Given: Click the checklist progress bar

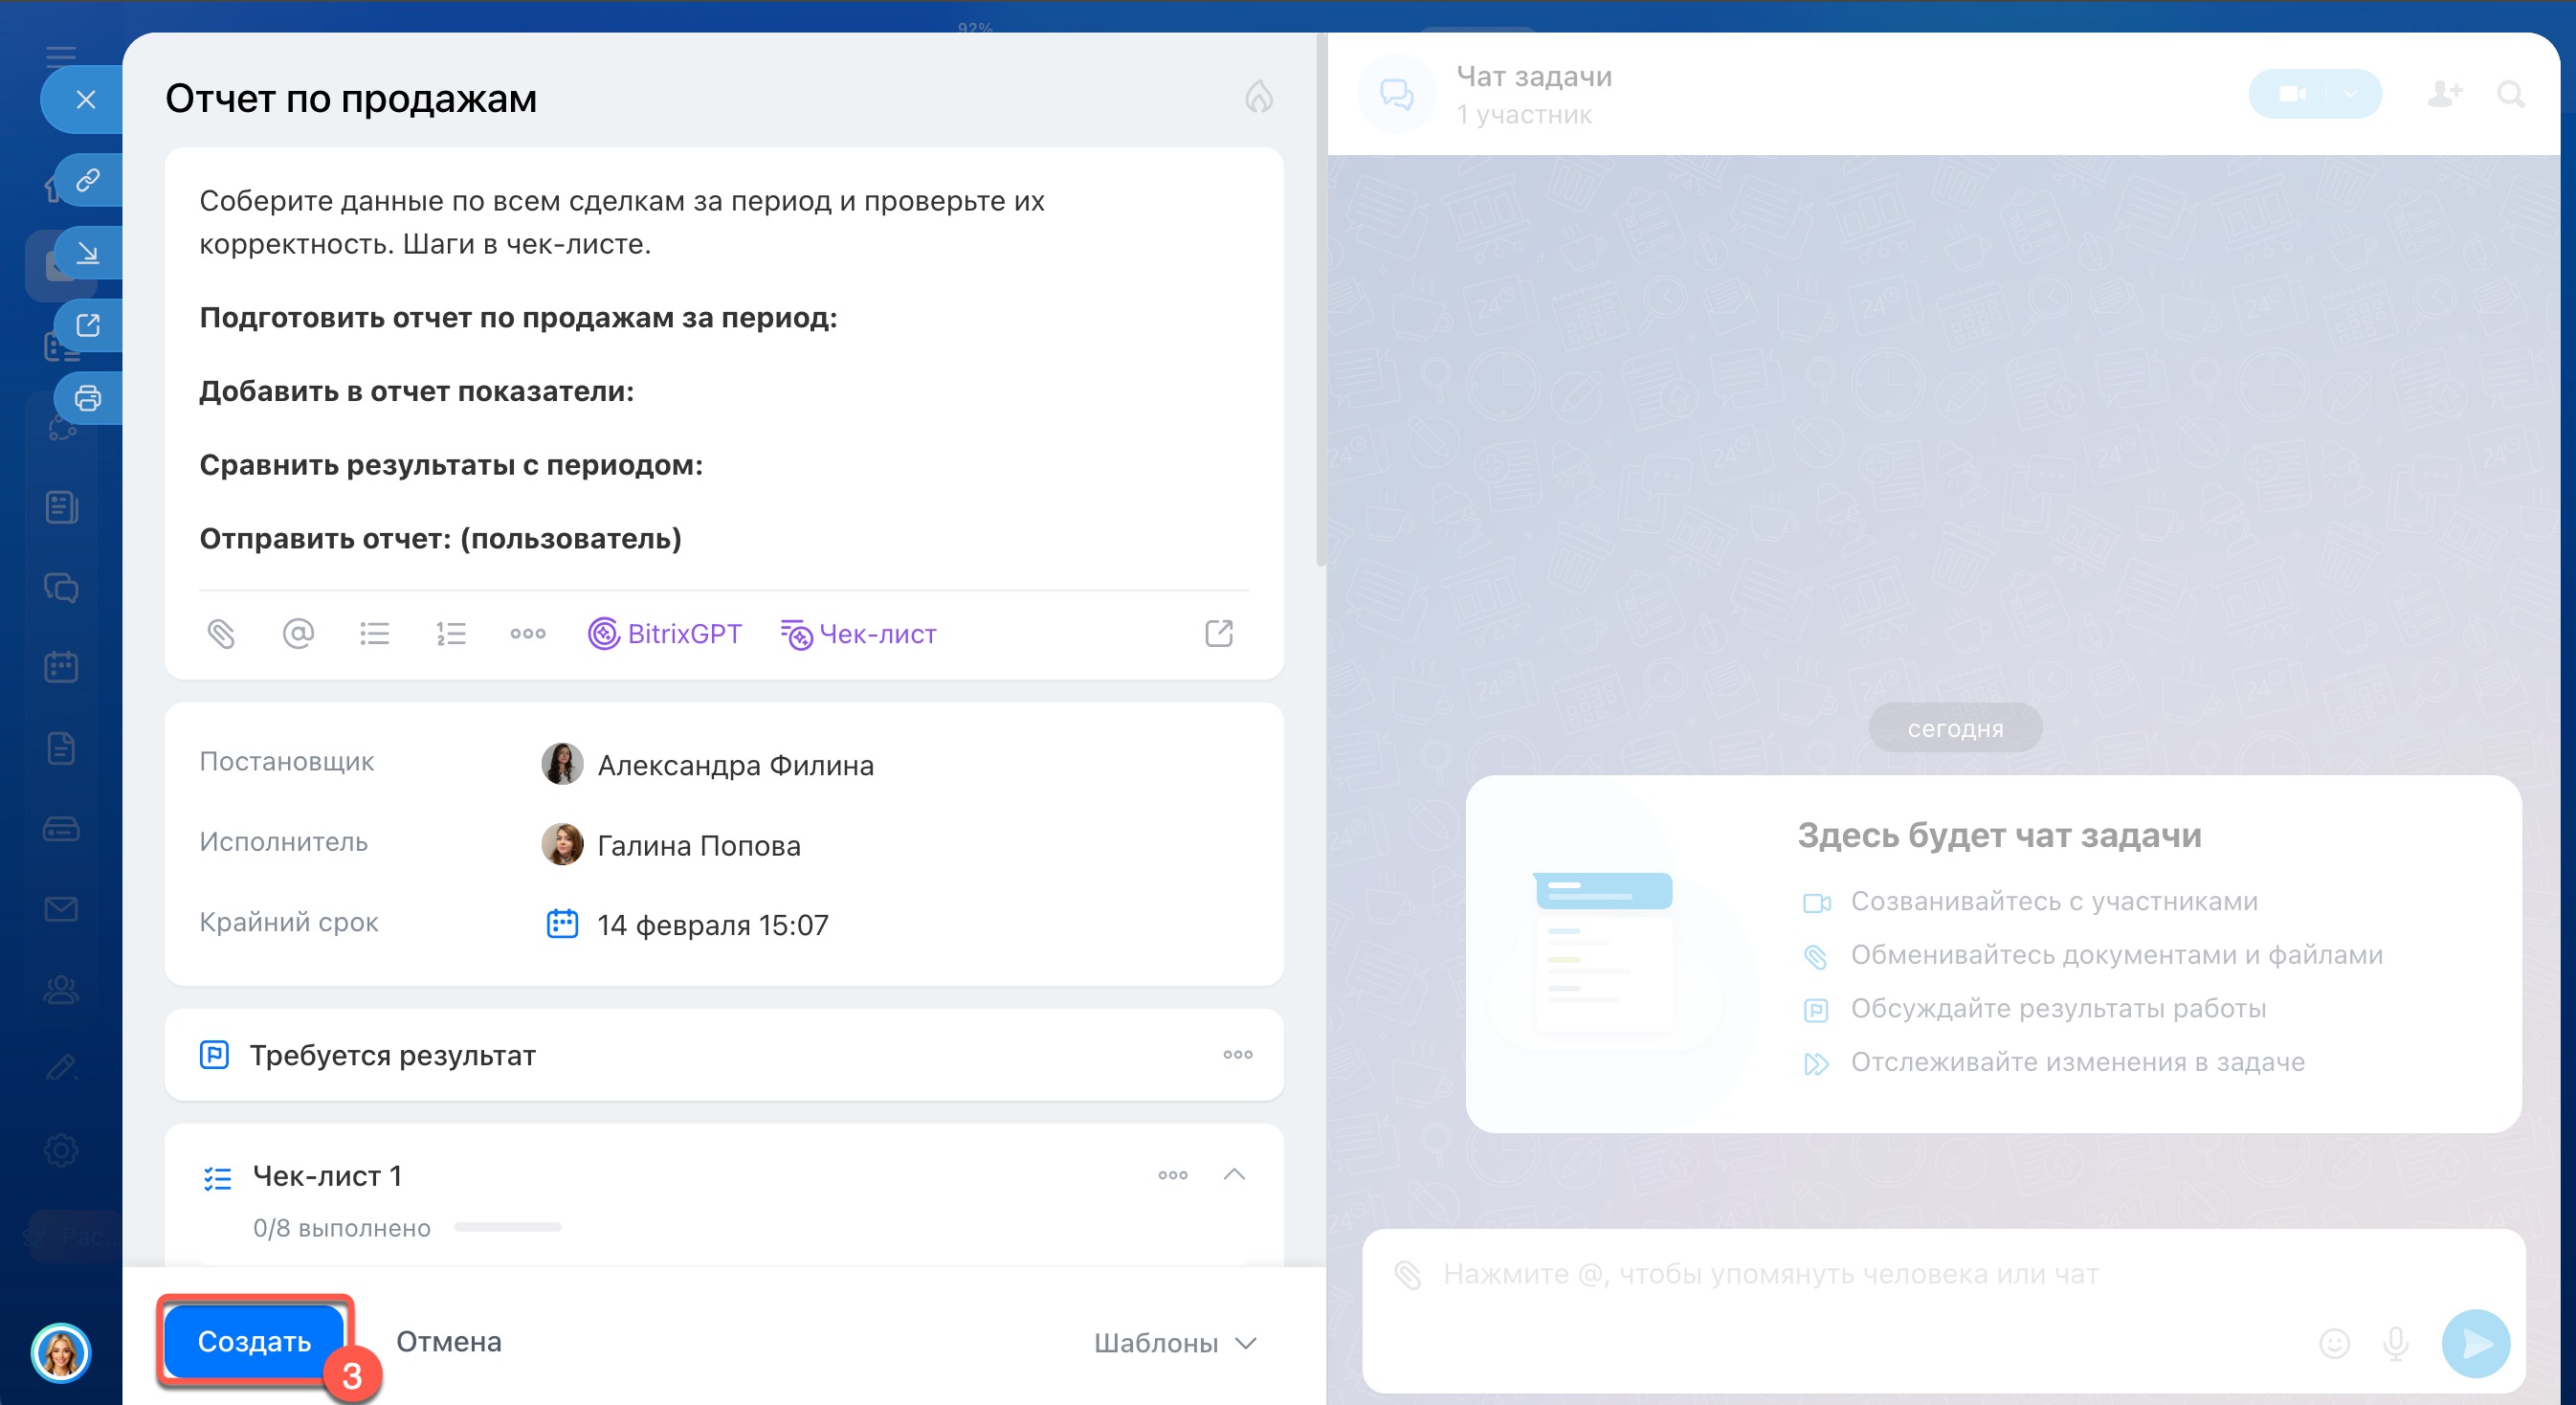Looking at the screenshot, I should [x=508, y=1227].
